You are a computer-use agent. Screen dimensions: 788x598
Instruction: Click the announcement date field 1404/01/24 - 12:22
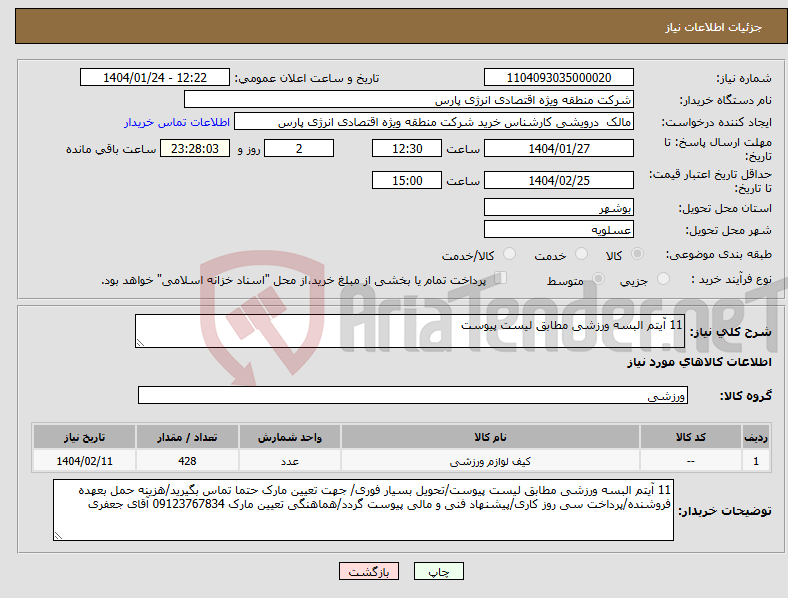click(155, 77)
